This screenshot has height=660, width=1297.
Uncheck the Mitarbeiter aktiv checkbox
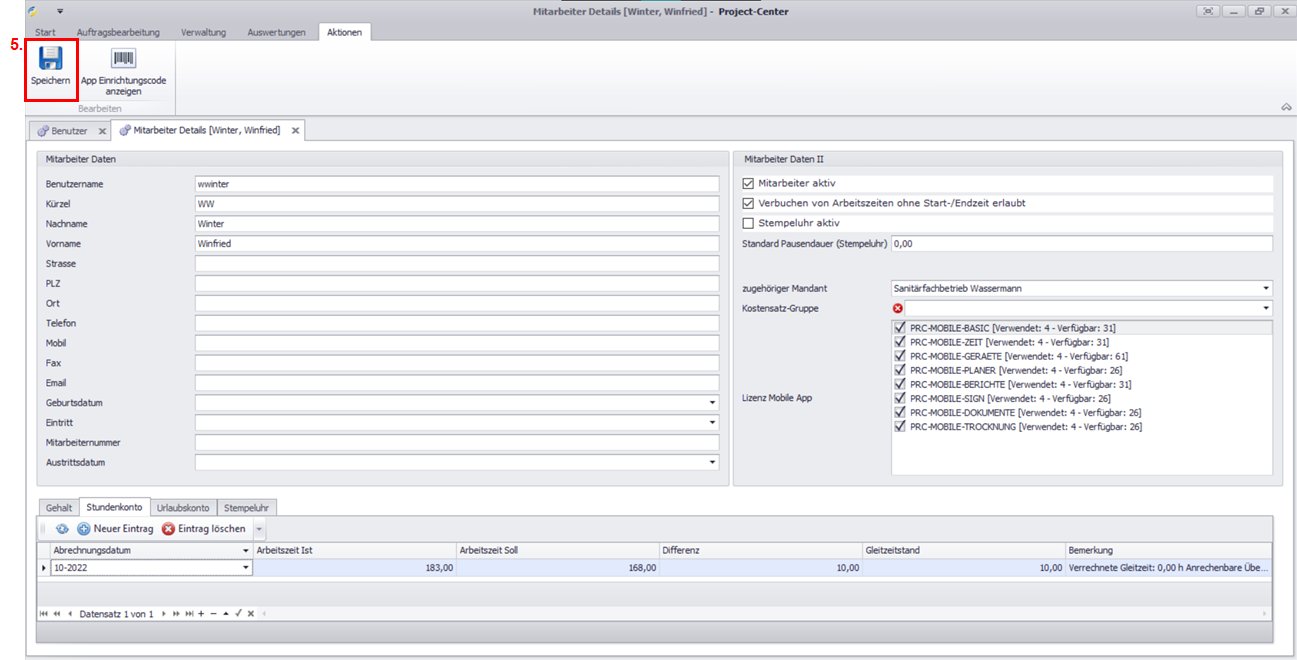749,184
